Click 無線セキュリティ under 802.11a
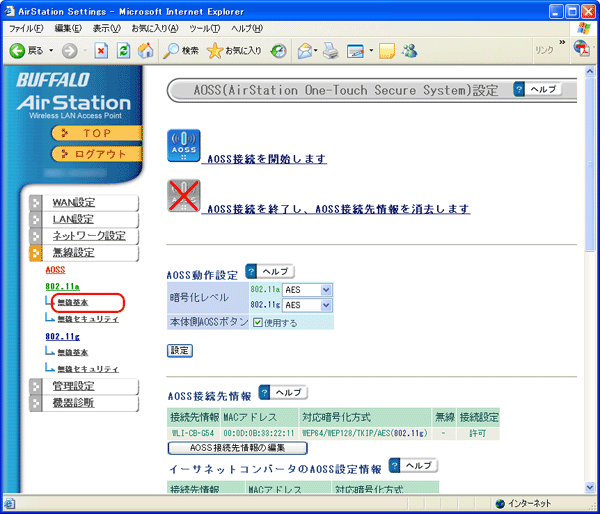600x514 pixels. click(x=88, y=319)
